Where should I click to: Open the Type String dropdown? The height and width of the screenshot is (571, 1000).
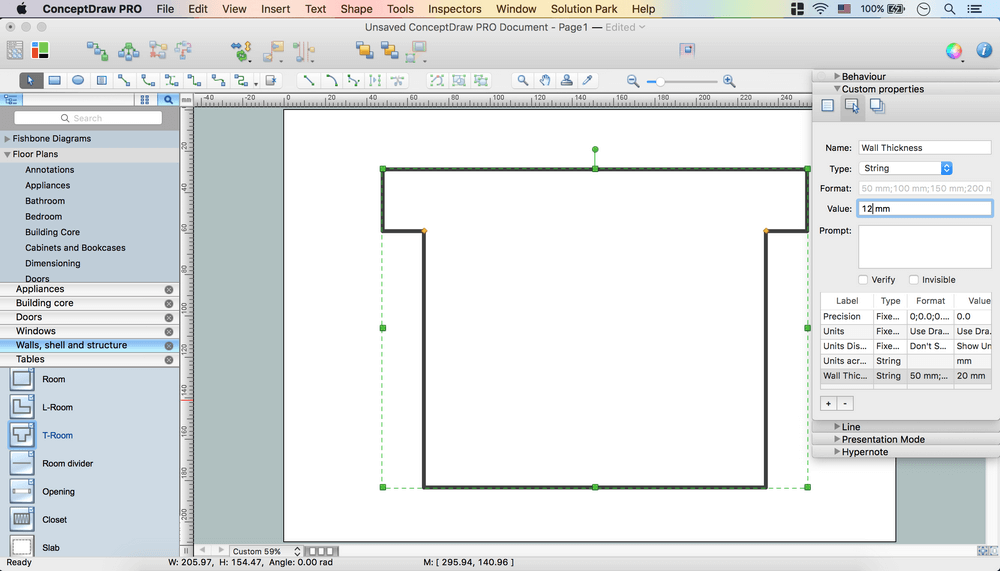tap(906, 168)
